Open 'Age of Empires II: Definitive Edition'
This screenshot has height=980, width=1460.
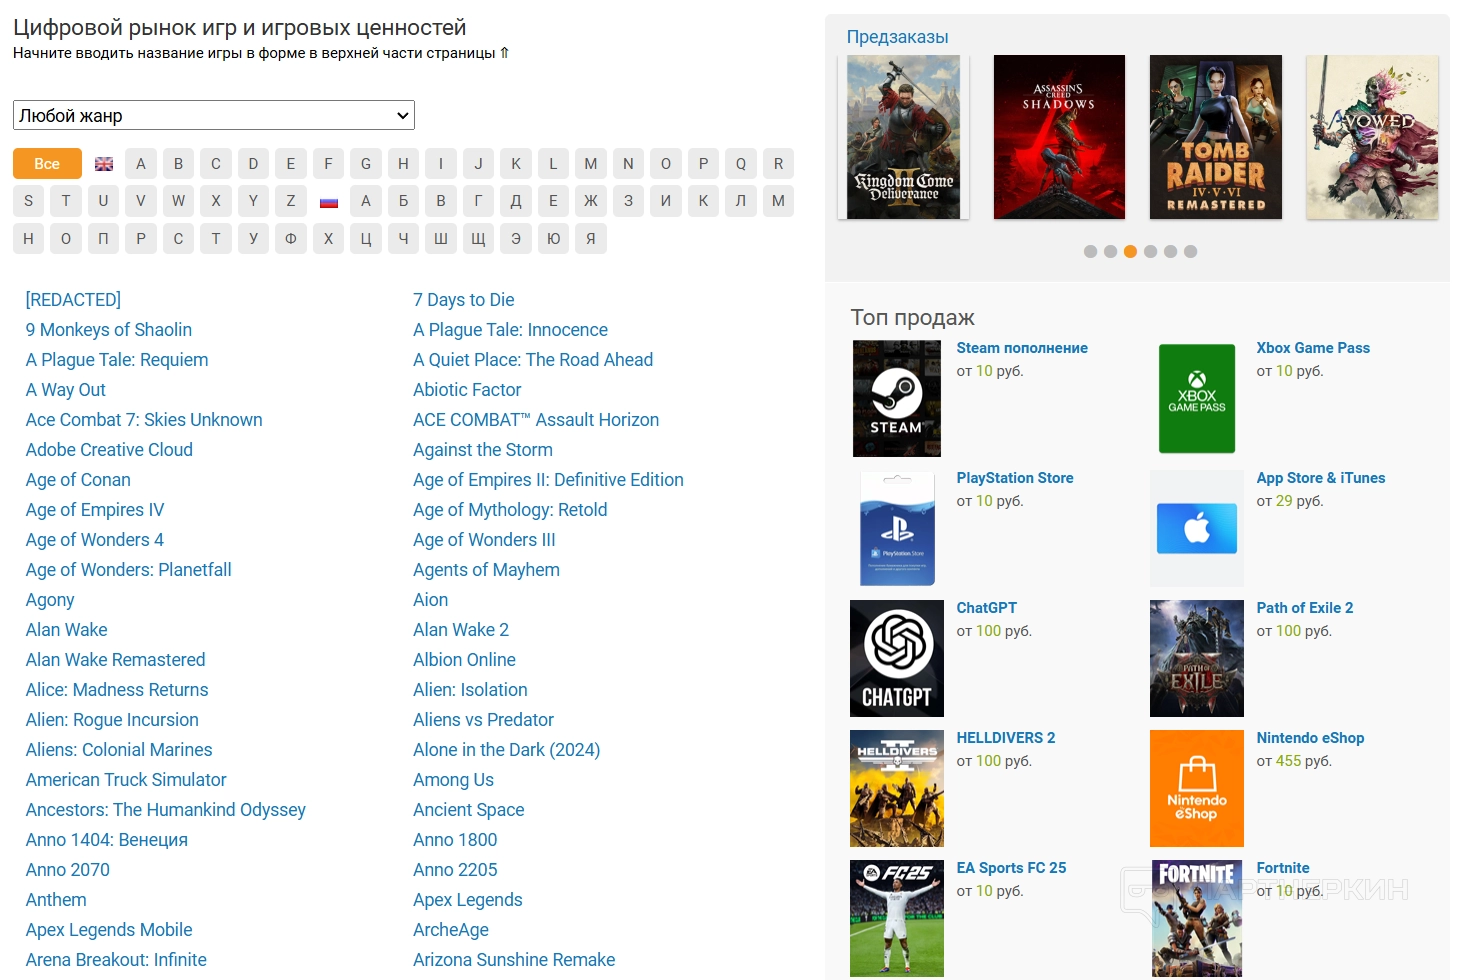tap(548, 480)
